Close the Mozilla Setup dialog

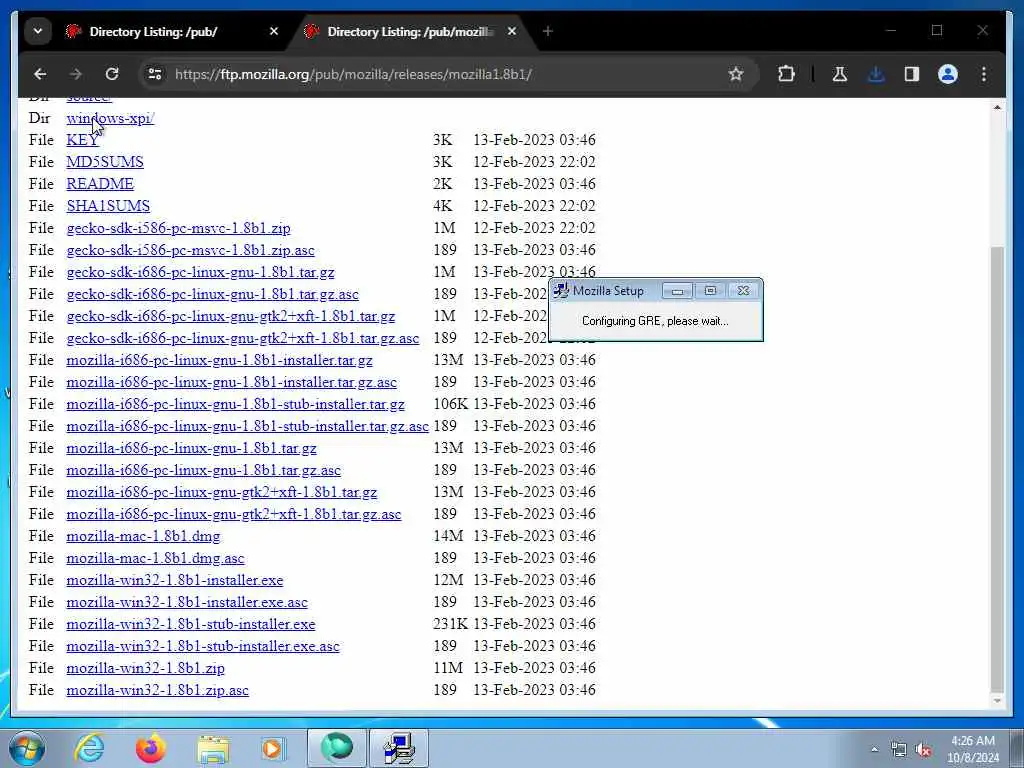(x=743, y=291)
